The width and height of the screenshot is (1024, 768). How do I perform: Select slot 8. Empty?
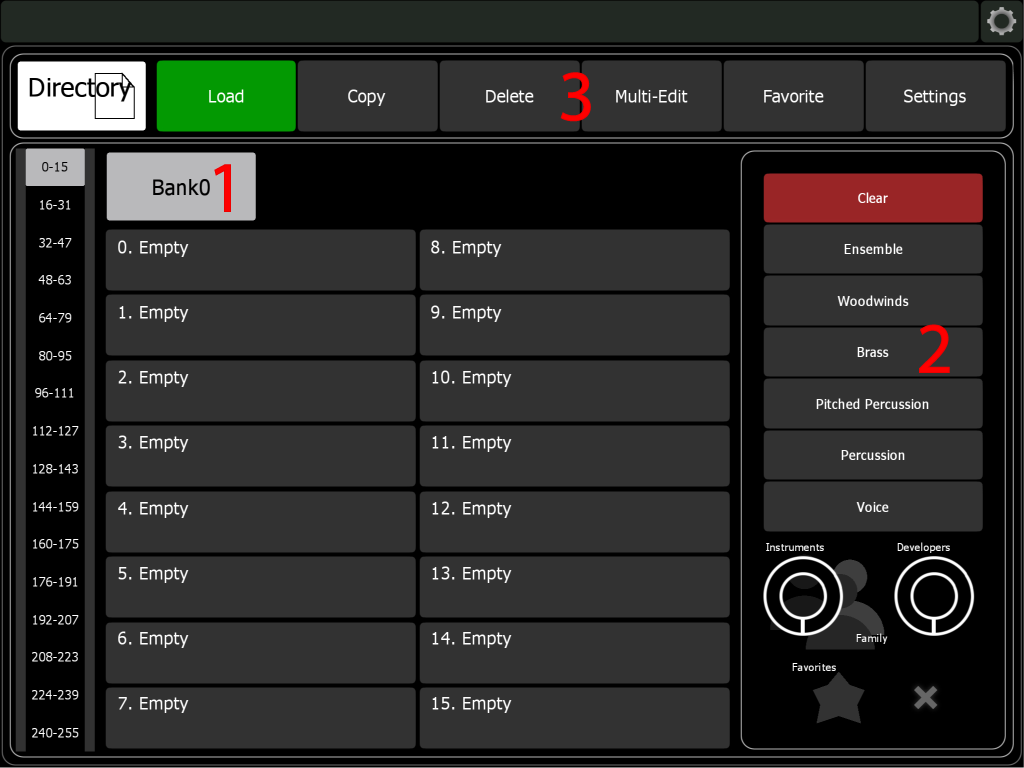[575, 260]
